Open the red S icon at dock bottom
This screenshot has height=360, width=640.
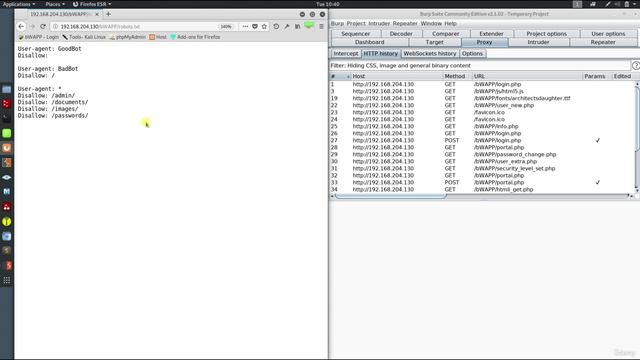(x=7, y=265)
